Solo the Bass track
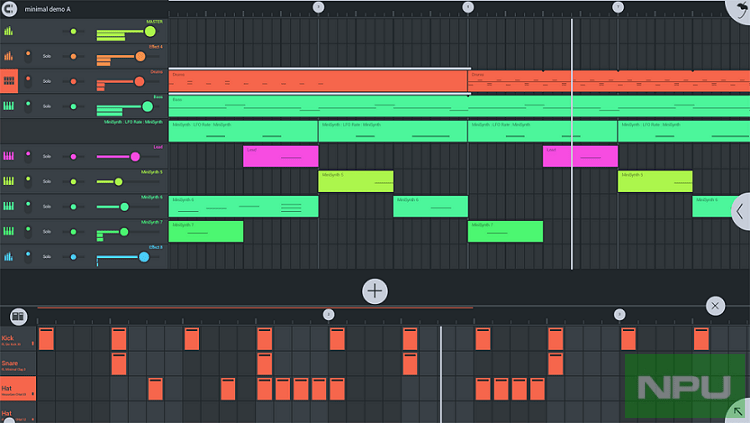The image size is (750, 423). click(x=46, y=106)
